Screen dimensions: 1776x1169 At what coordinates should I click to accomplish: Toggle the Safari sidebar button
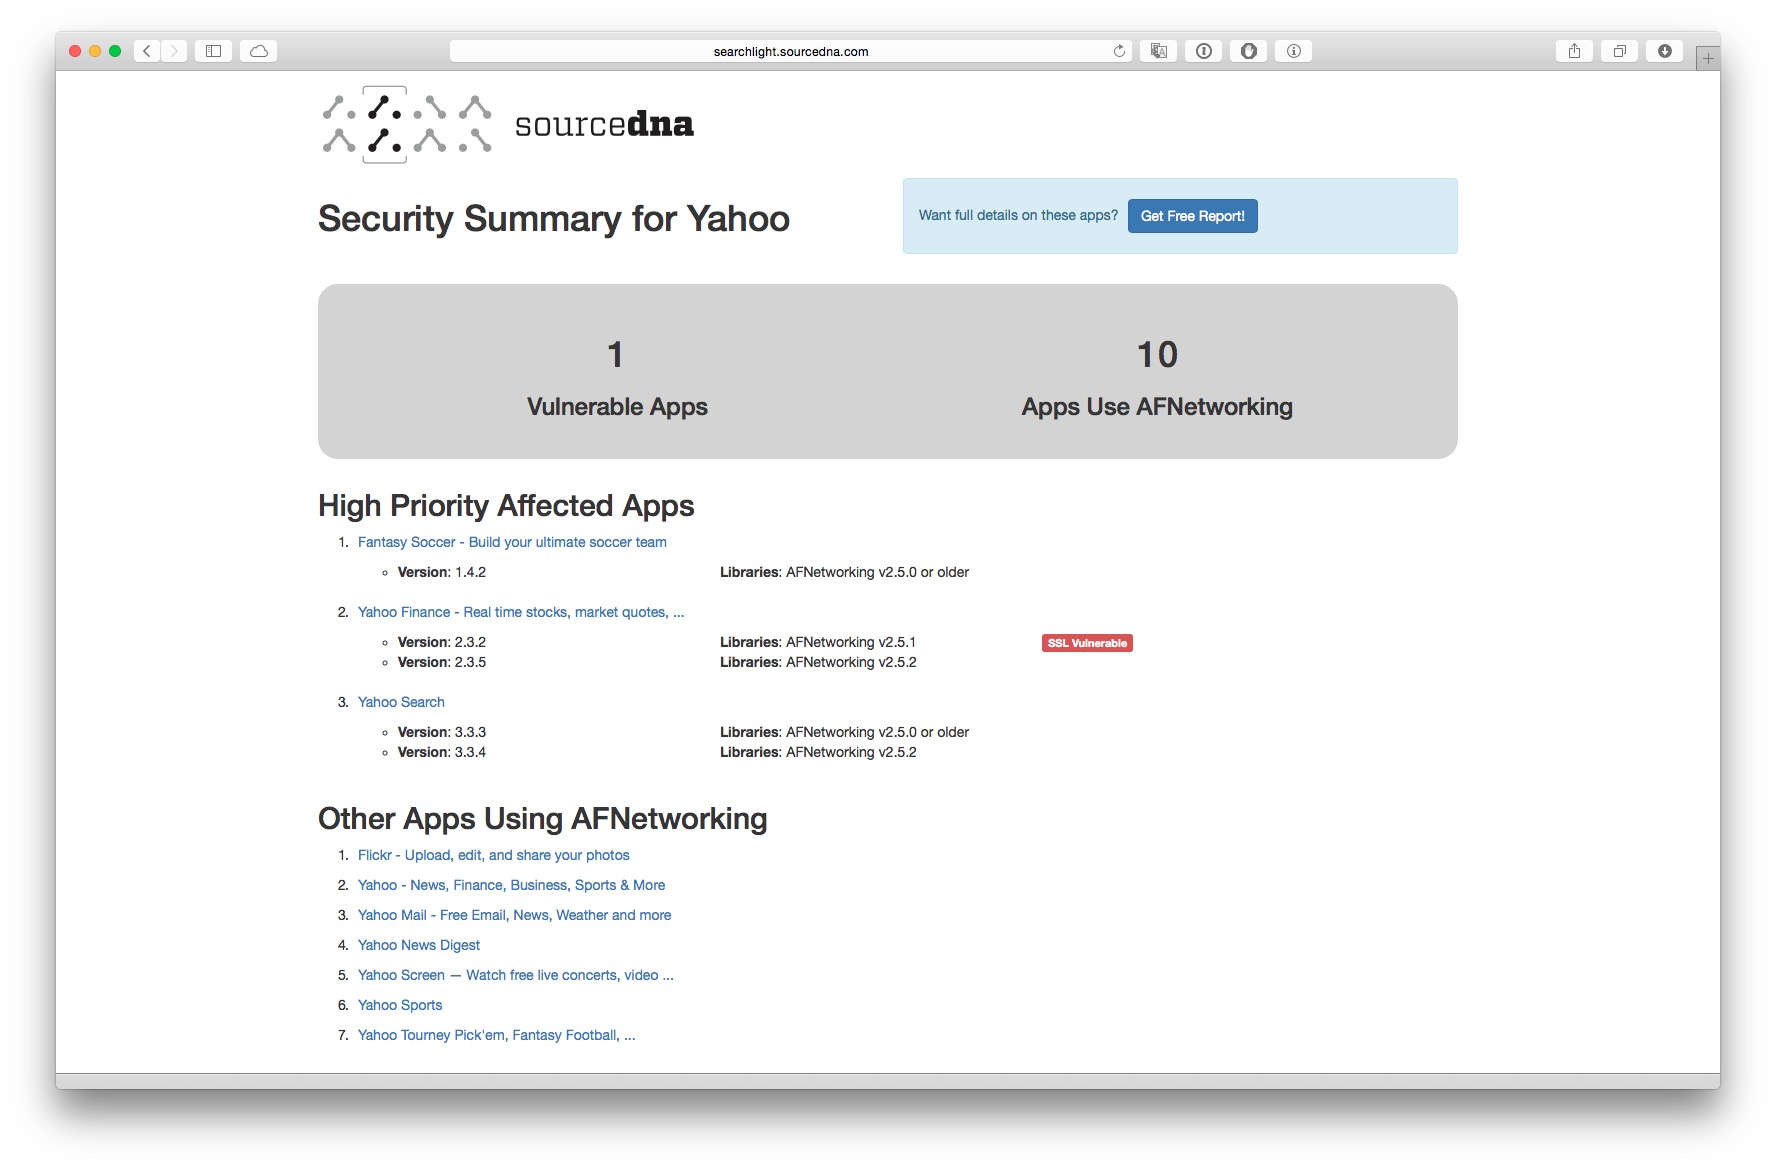pos(213,51)
